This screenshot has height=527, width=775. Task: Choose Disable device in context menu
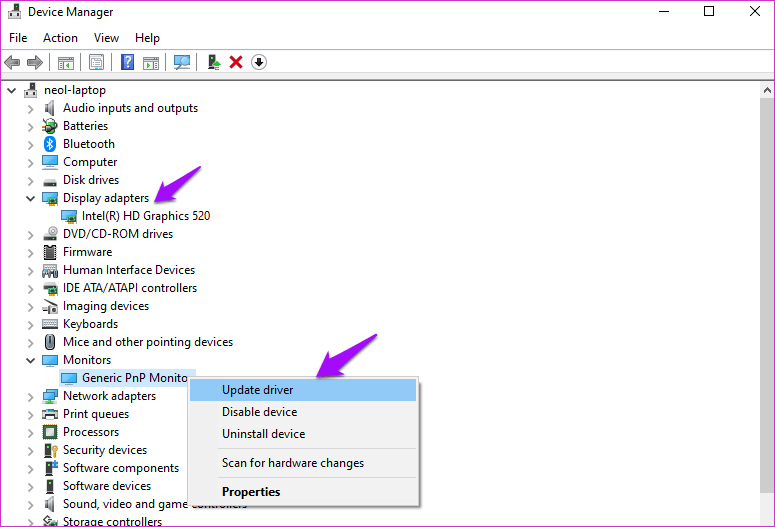(303, 412)
